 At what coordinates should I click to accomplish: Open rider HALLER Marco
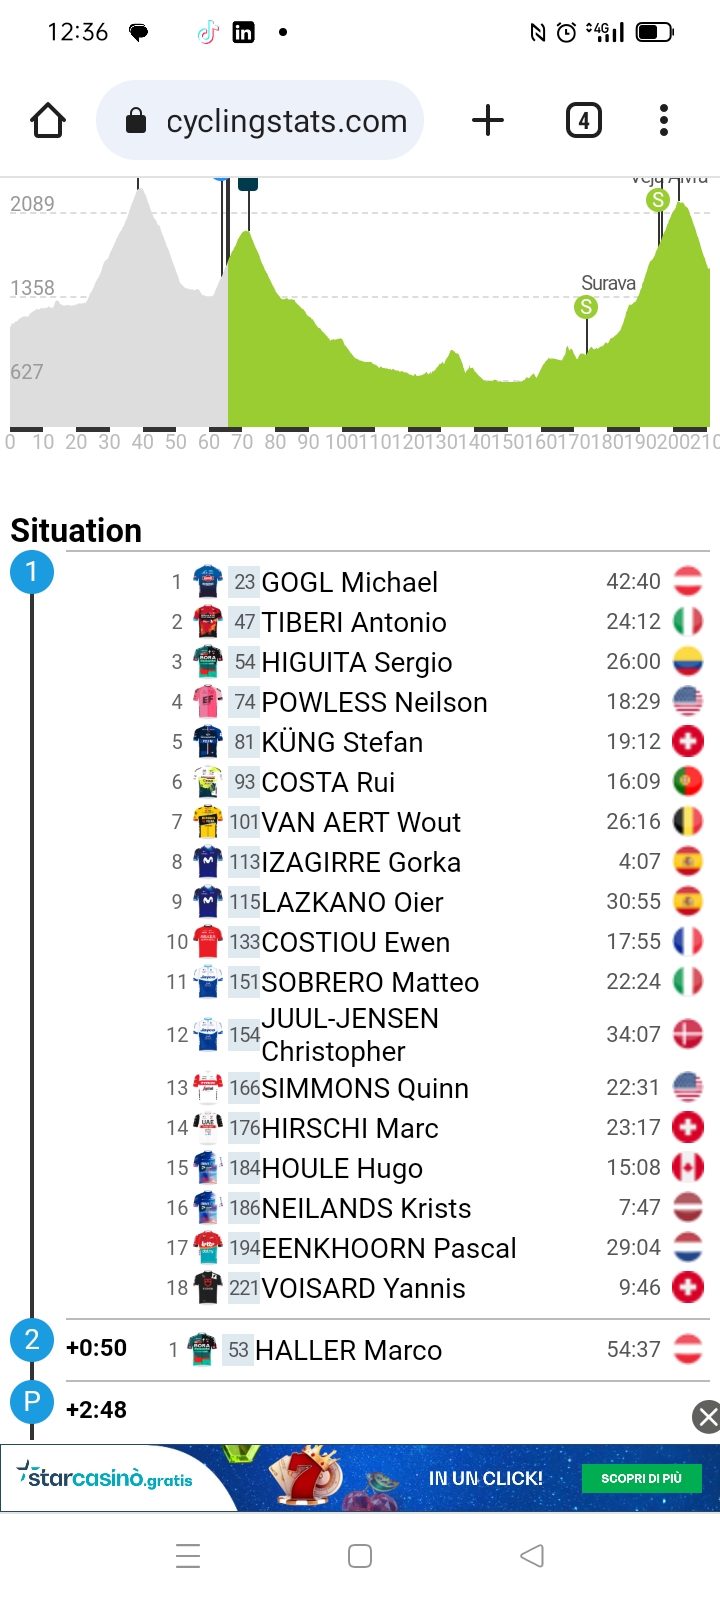(x=348, y=1350)
